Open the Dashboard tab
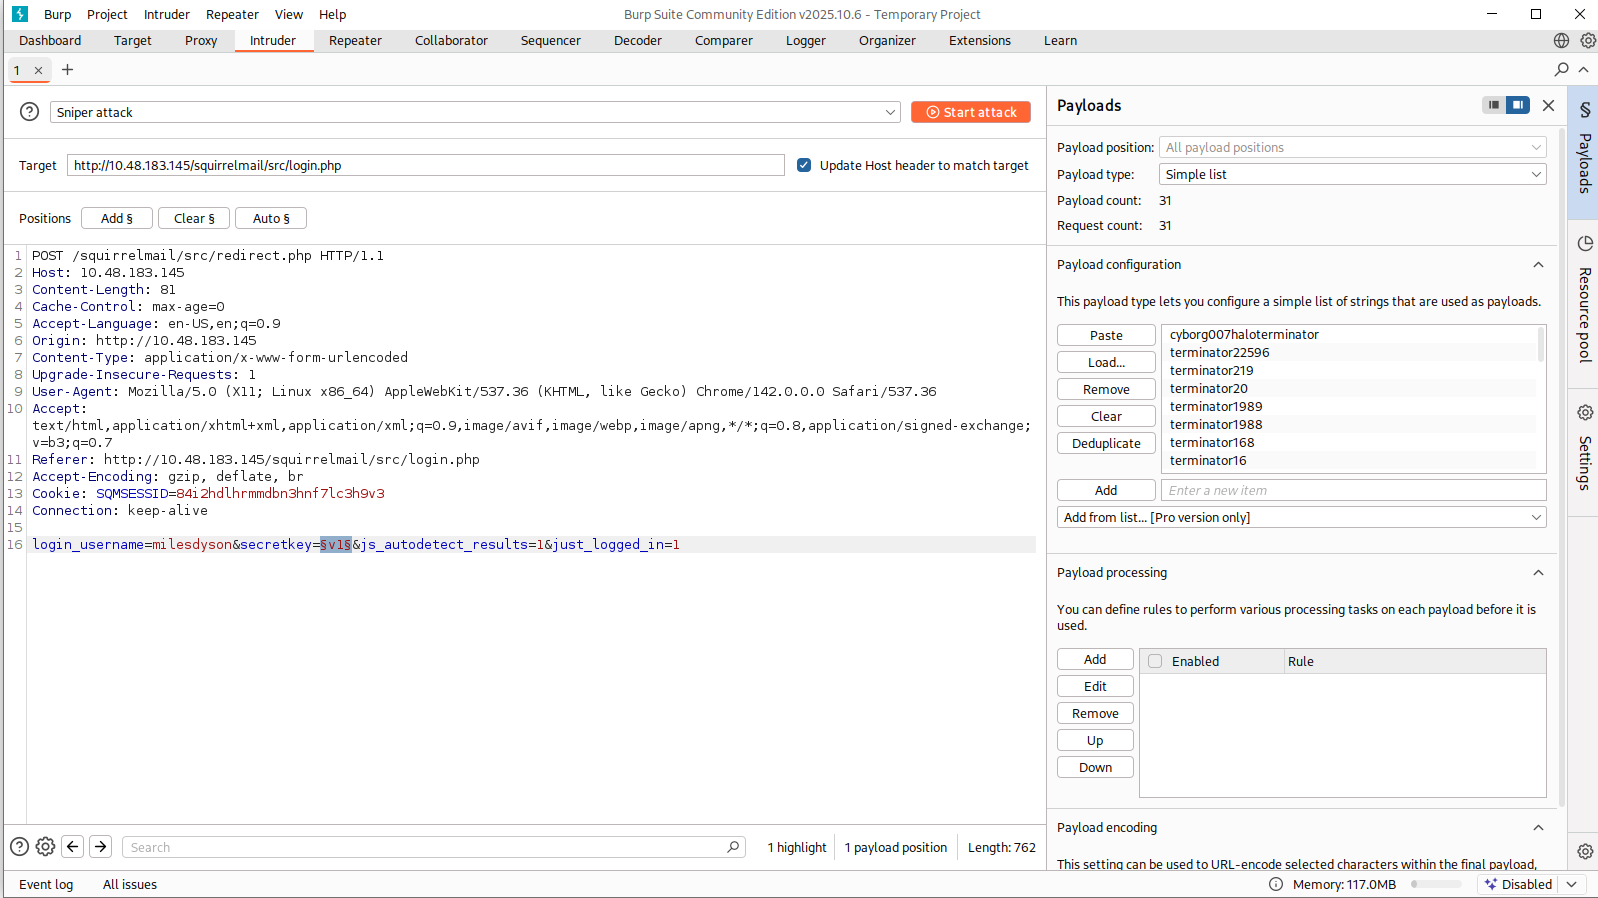This screenshot has height=898, width=1598. coord(50,41)
